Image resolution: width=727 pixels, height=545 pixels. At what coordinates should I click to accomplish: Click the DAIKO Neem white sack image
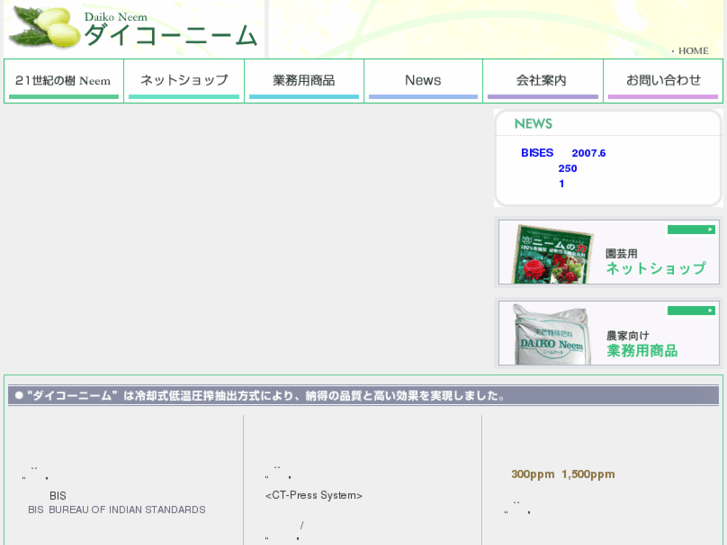coord(552,334)
